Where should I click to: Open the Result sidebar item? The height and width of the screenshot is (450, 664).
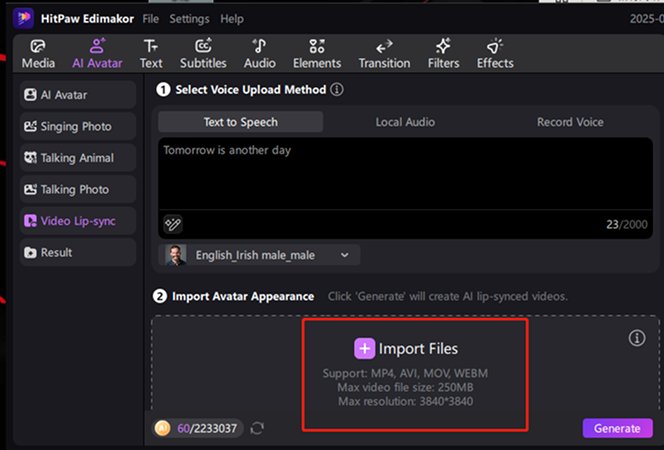[78, 252]
